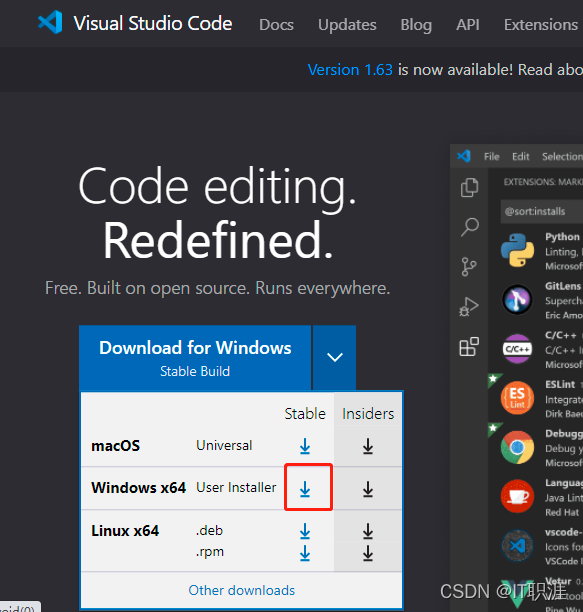
Task: Open the Updates navigation link
Action: [x=347, y=25]
